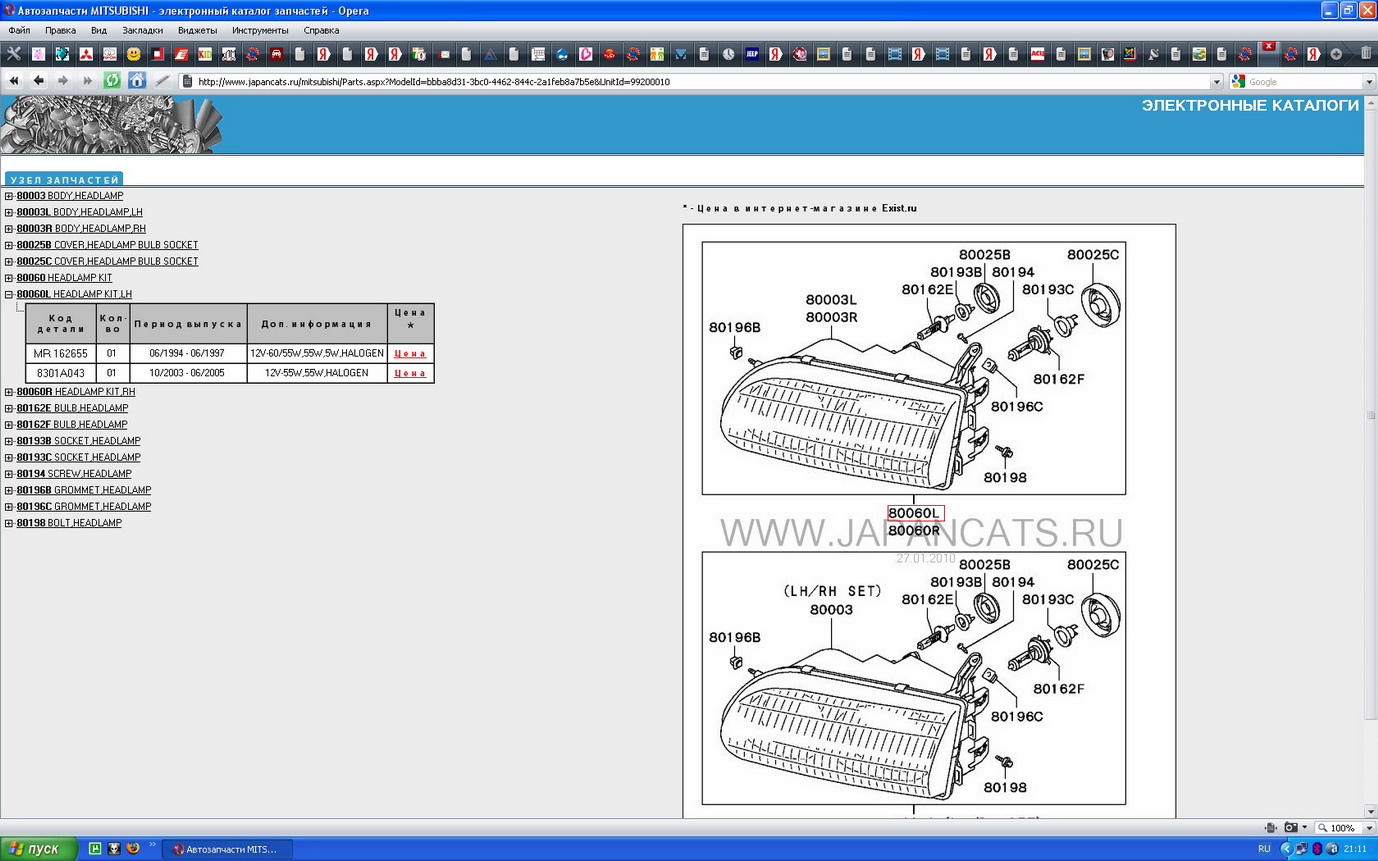Viewport: 1378px width, 861px height.
Task: Open the 80193C SOCKET,HEADLAMP link
Action: point(79,457)
